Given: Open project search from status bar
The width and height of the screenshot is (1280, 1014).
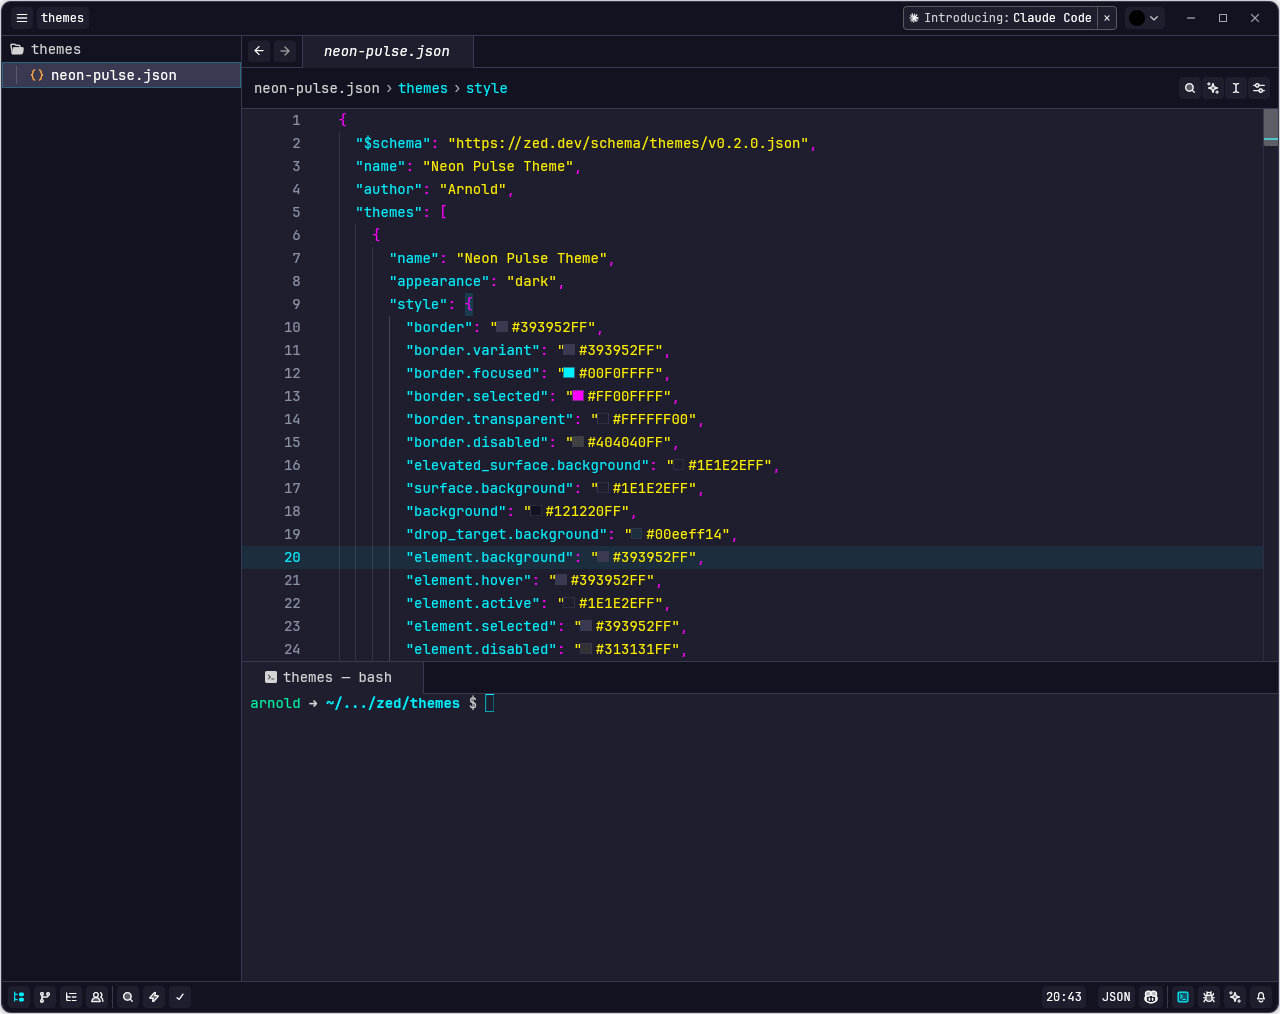Looking at the screenshot, I should tap(128, 997).
